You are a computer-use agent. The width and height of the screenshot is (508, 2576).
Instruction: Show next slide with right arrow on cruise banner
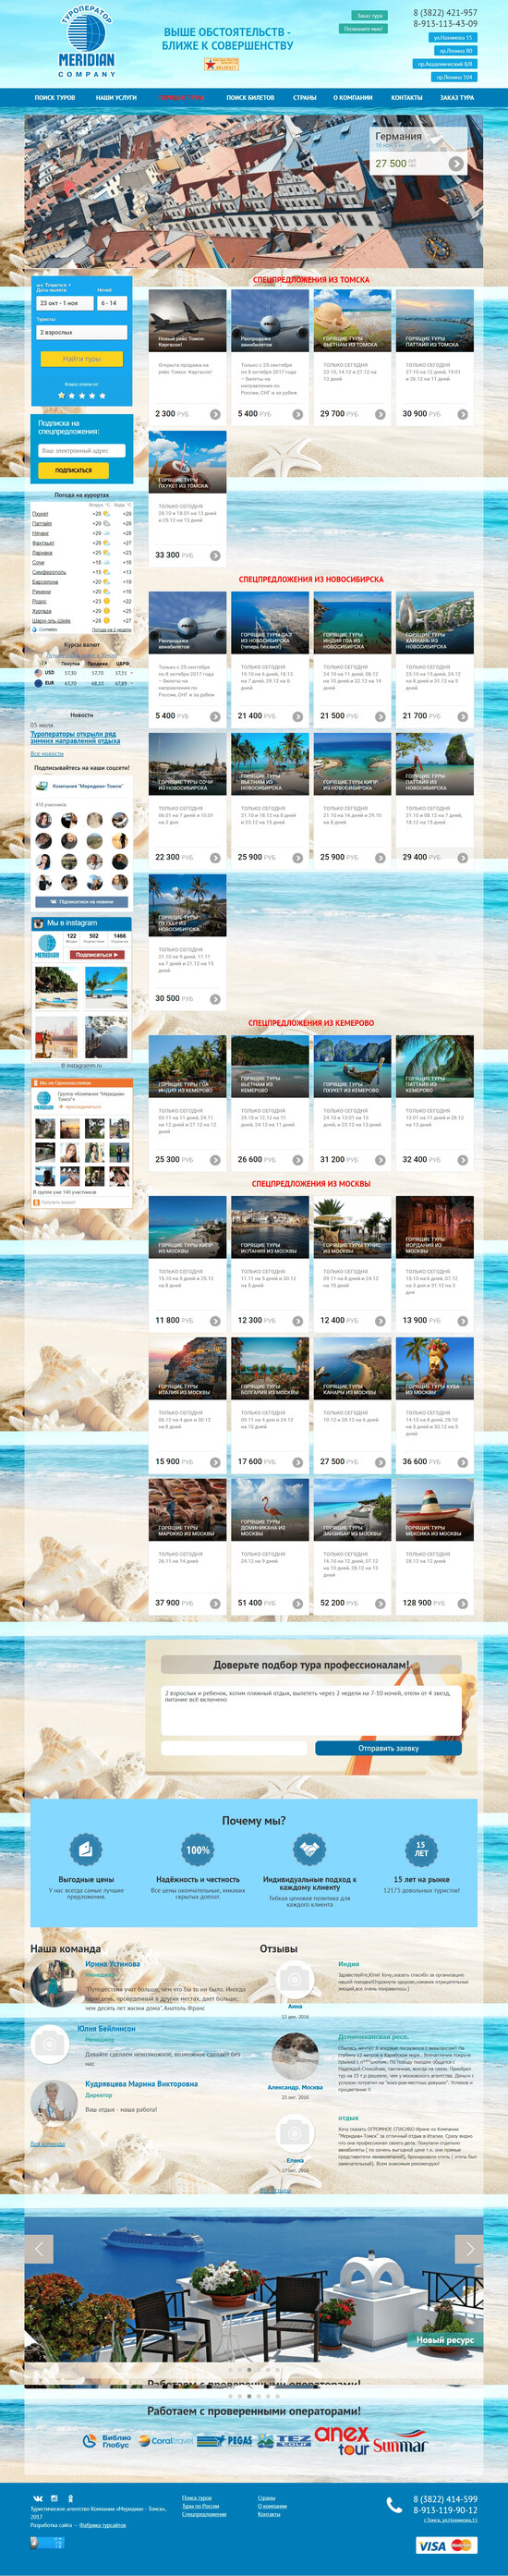click(x=469, y=2248)
